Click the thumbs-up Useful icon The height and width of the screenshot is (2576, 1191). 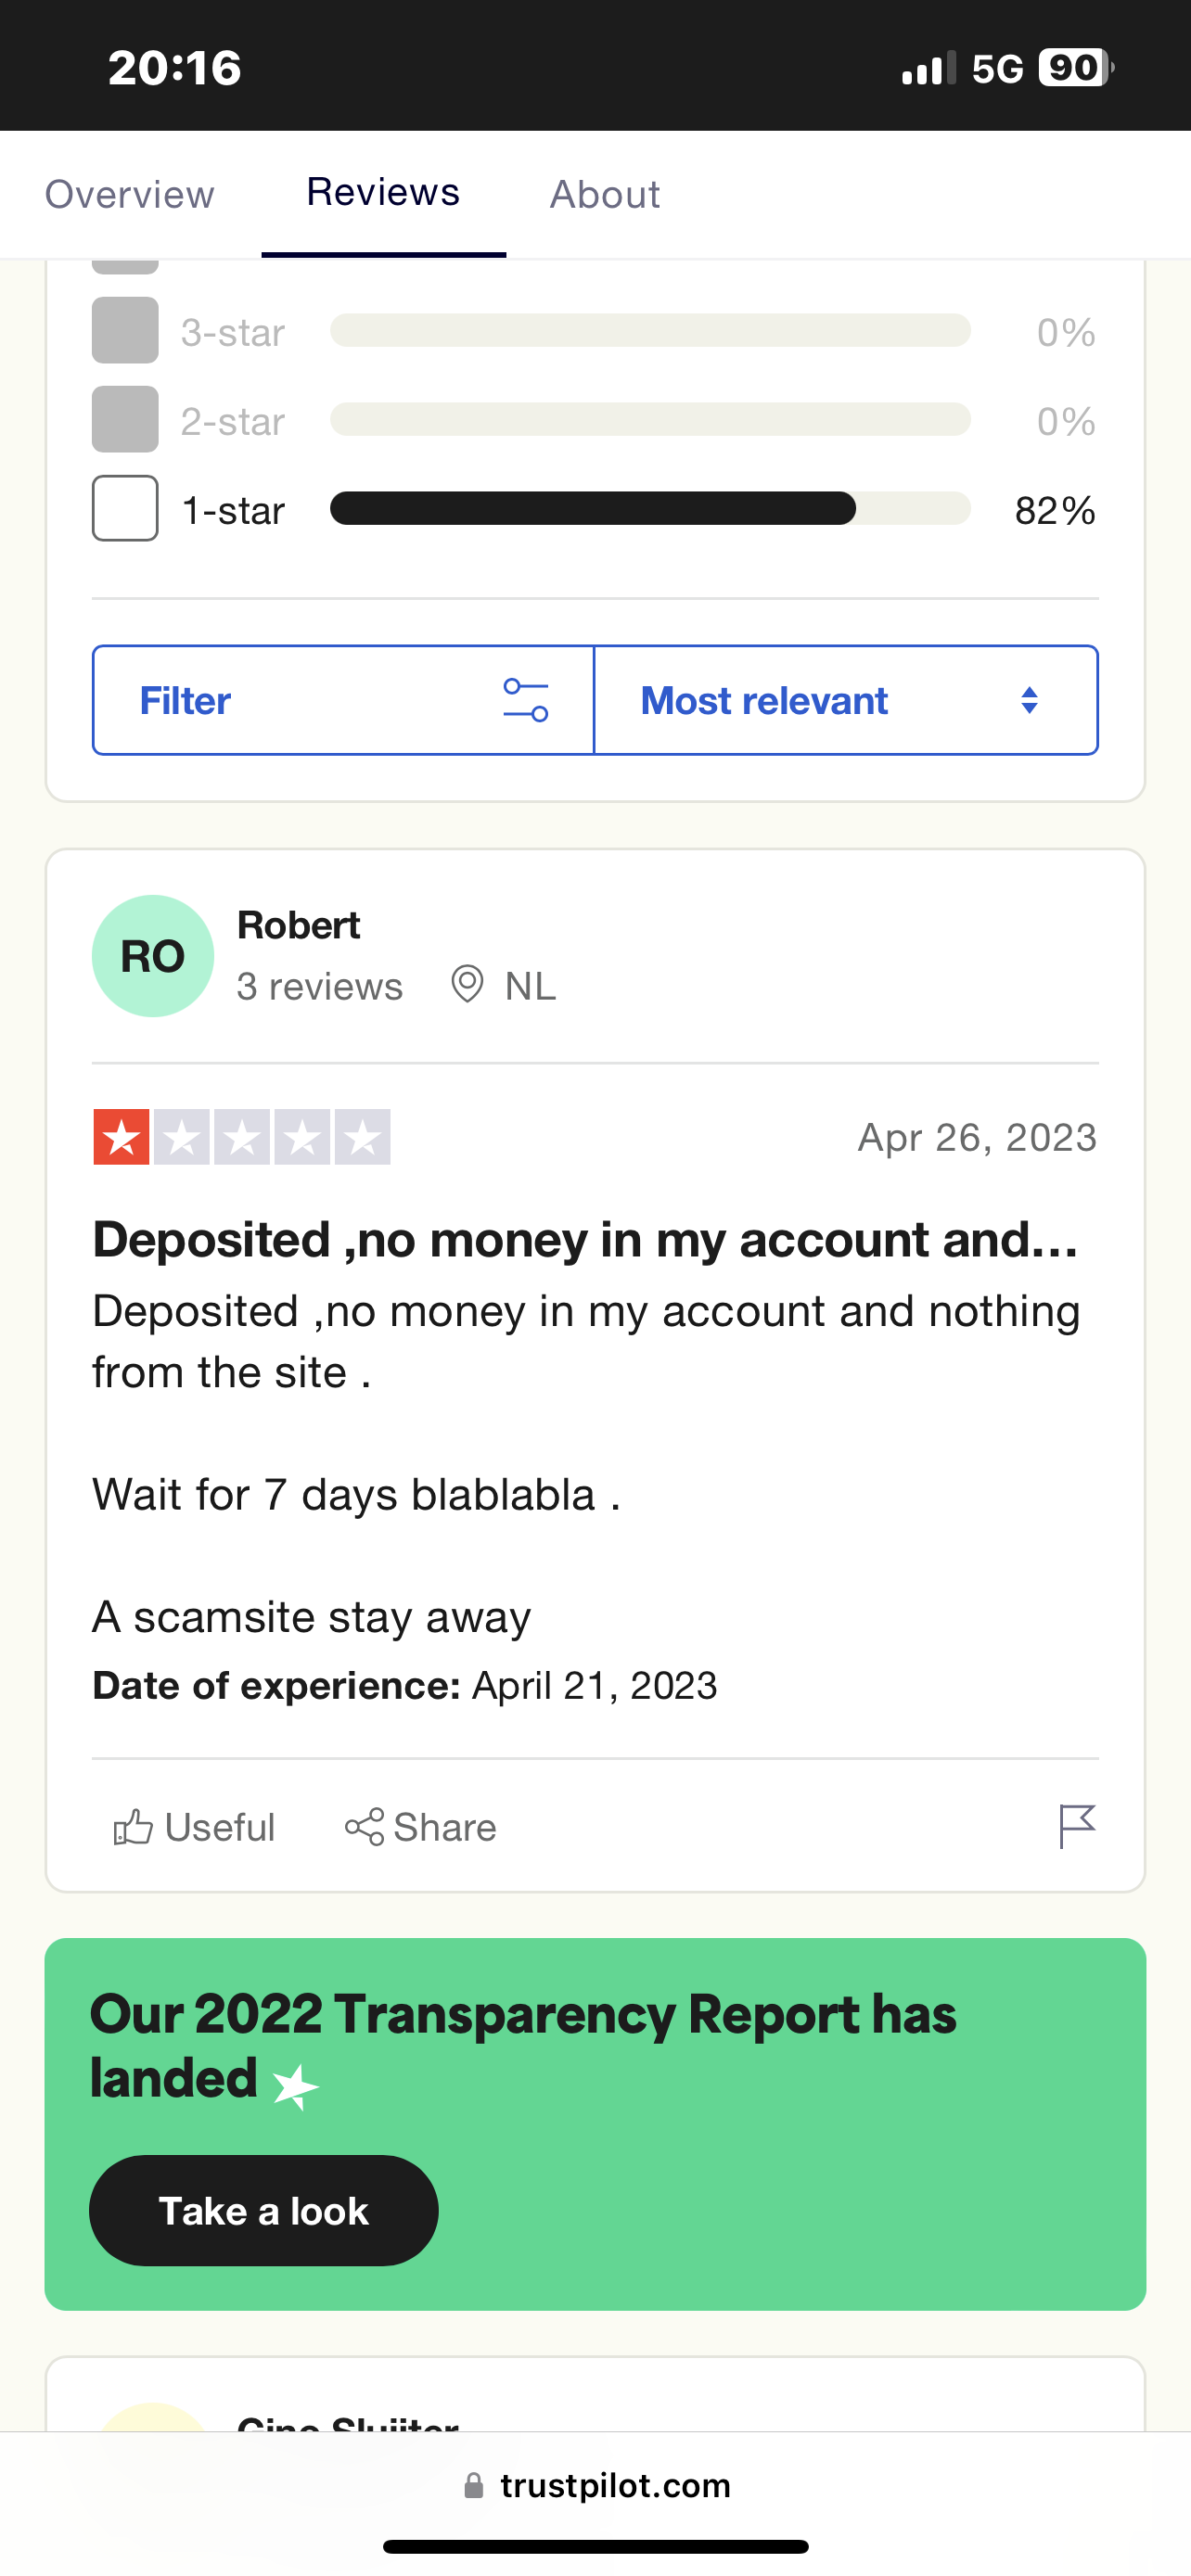click(133, 1827)
